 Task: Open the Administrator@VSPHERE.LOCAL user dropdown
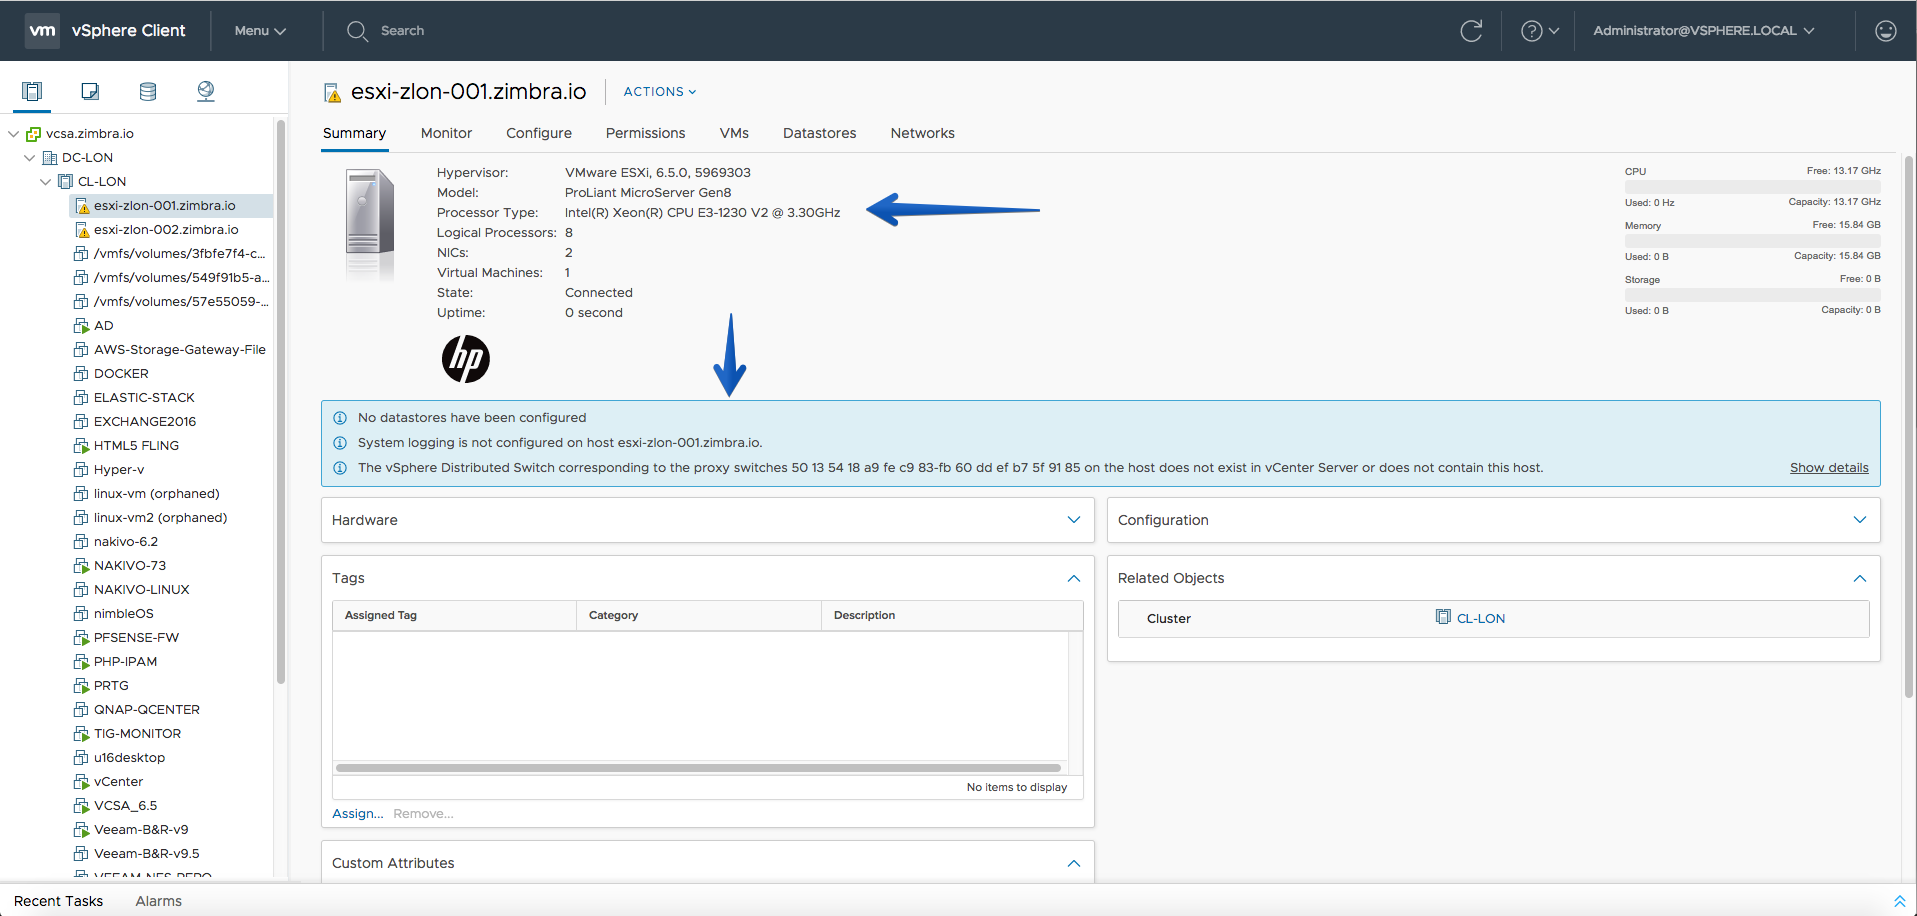click(x=1704, y=31)
